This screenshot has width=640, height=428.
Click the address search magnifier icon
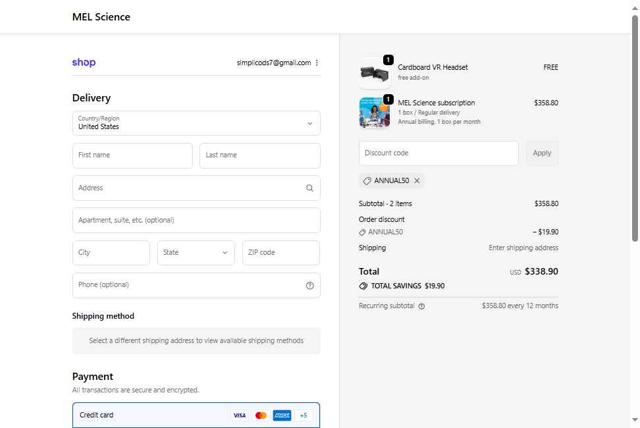pos(310,188)
